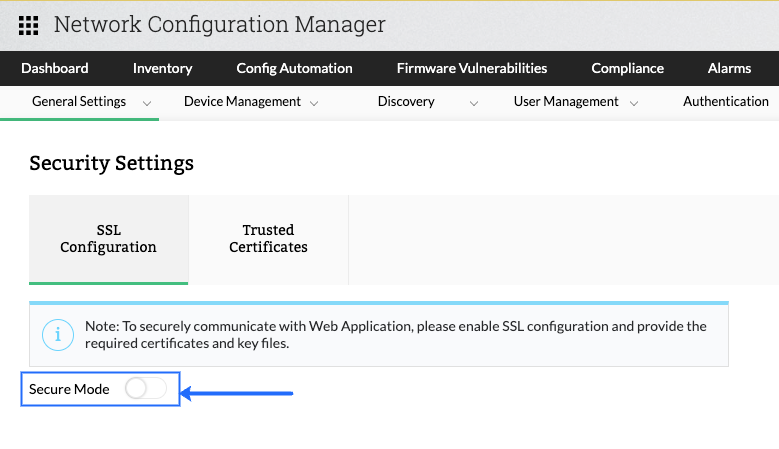
Task: Go to the Alarms menu
Action: [x=729, y=69]
